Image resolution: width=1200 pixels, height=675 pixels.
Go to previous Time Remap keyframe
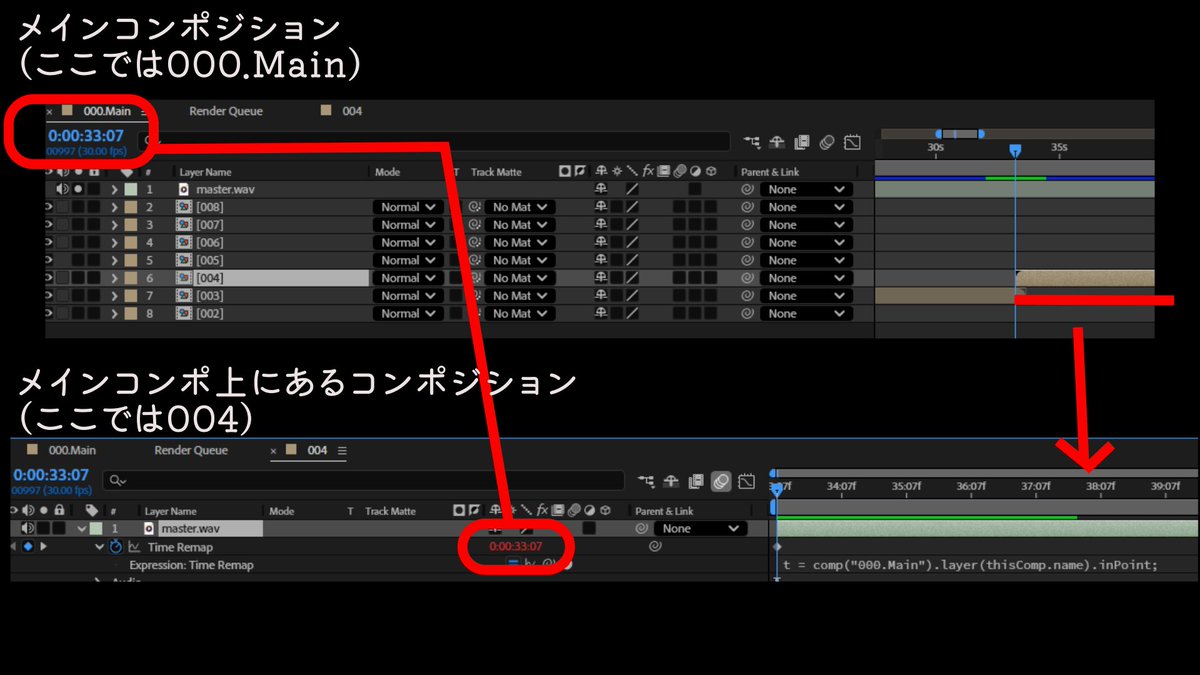click(14, 547)
